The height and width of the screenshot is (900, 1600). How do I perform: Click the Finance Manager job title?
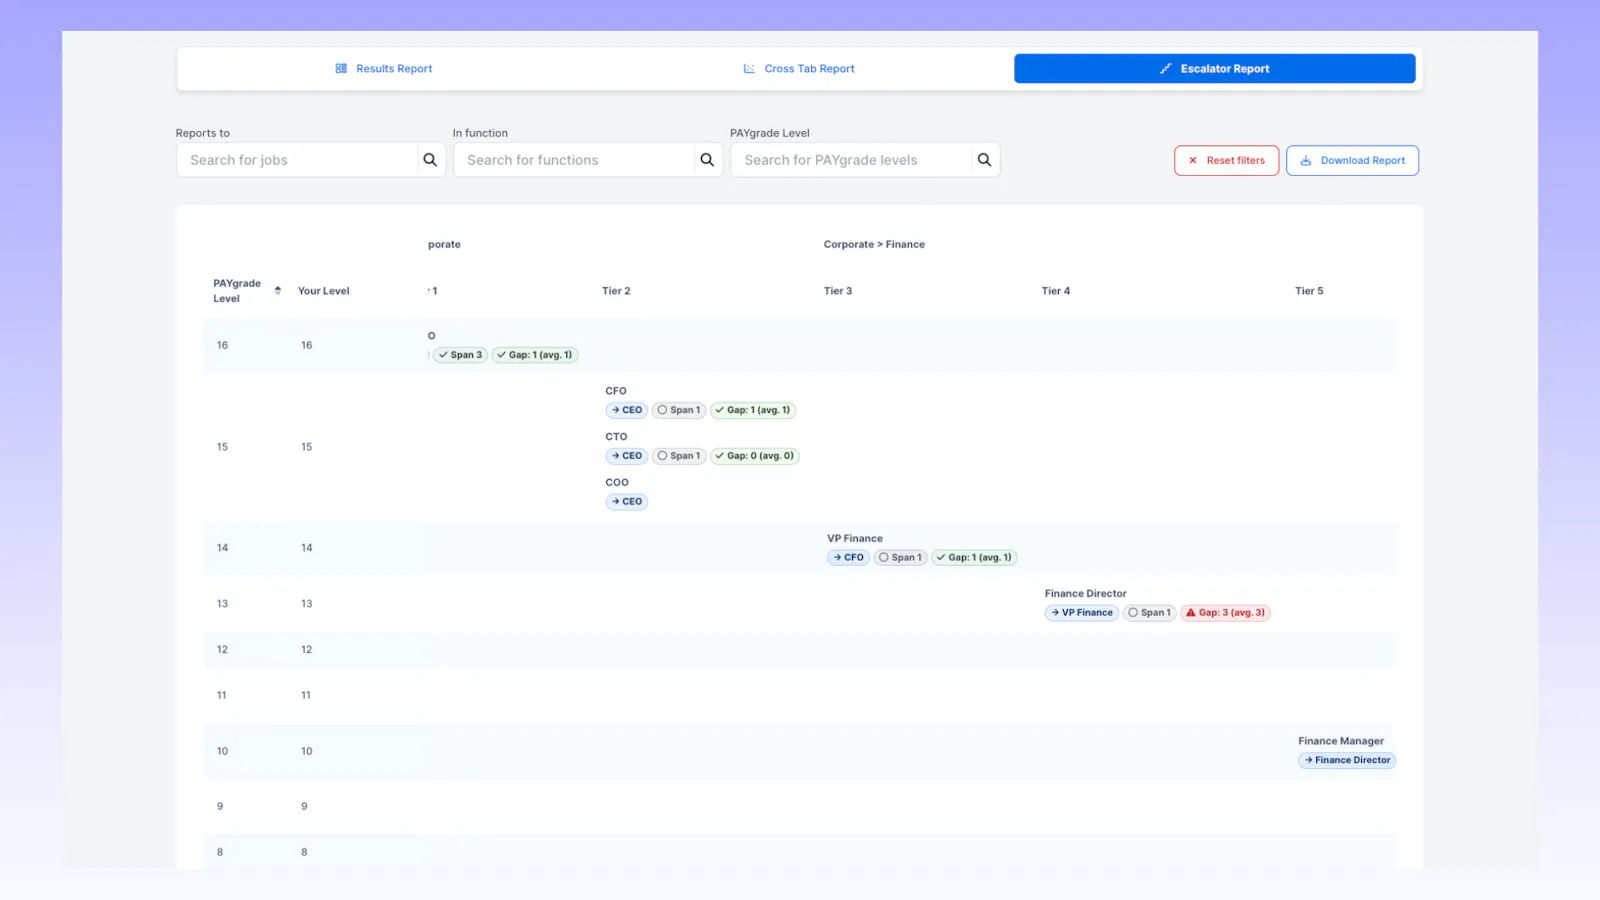1341,741
